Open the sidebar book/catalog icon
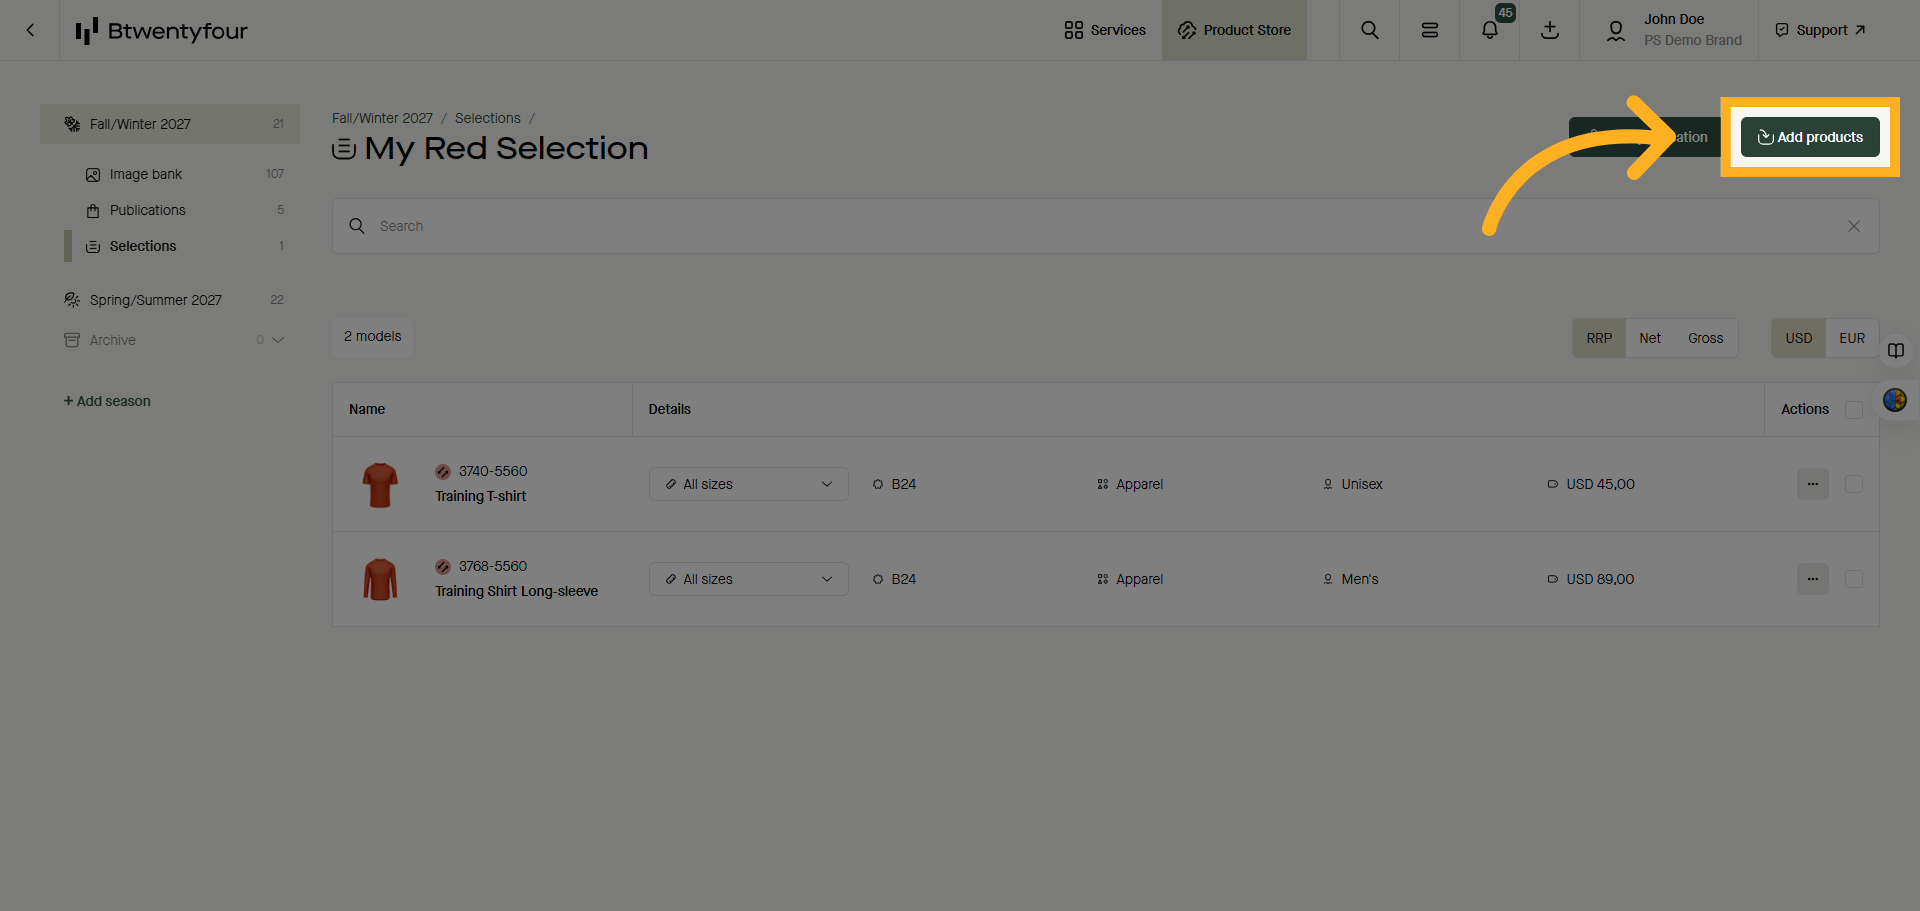The width and height of the screenshot is (1920, 911). (1896, 351)
